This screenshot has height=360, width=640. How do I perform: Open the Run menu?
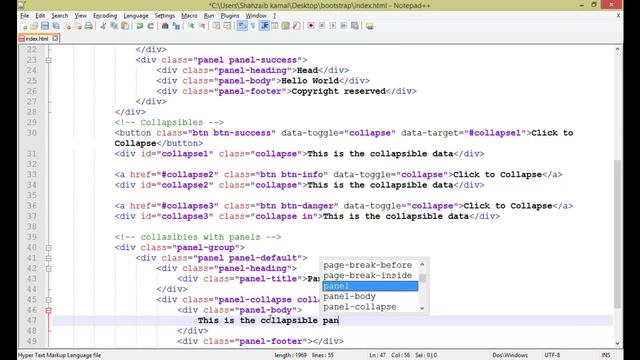pyautogui.click(x=209, y=16)
